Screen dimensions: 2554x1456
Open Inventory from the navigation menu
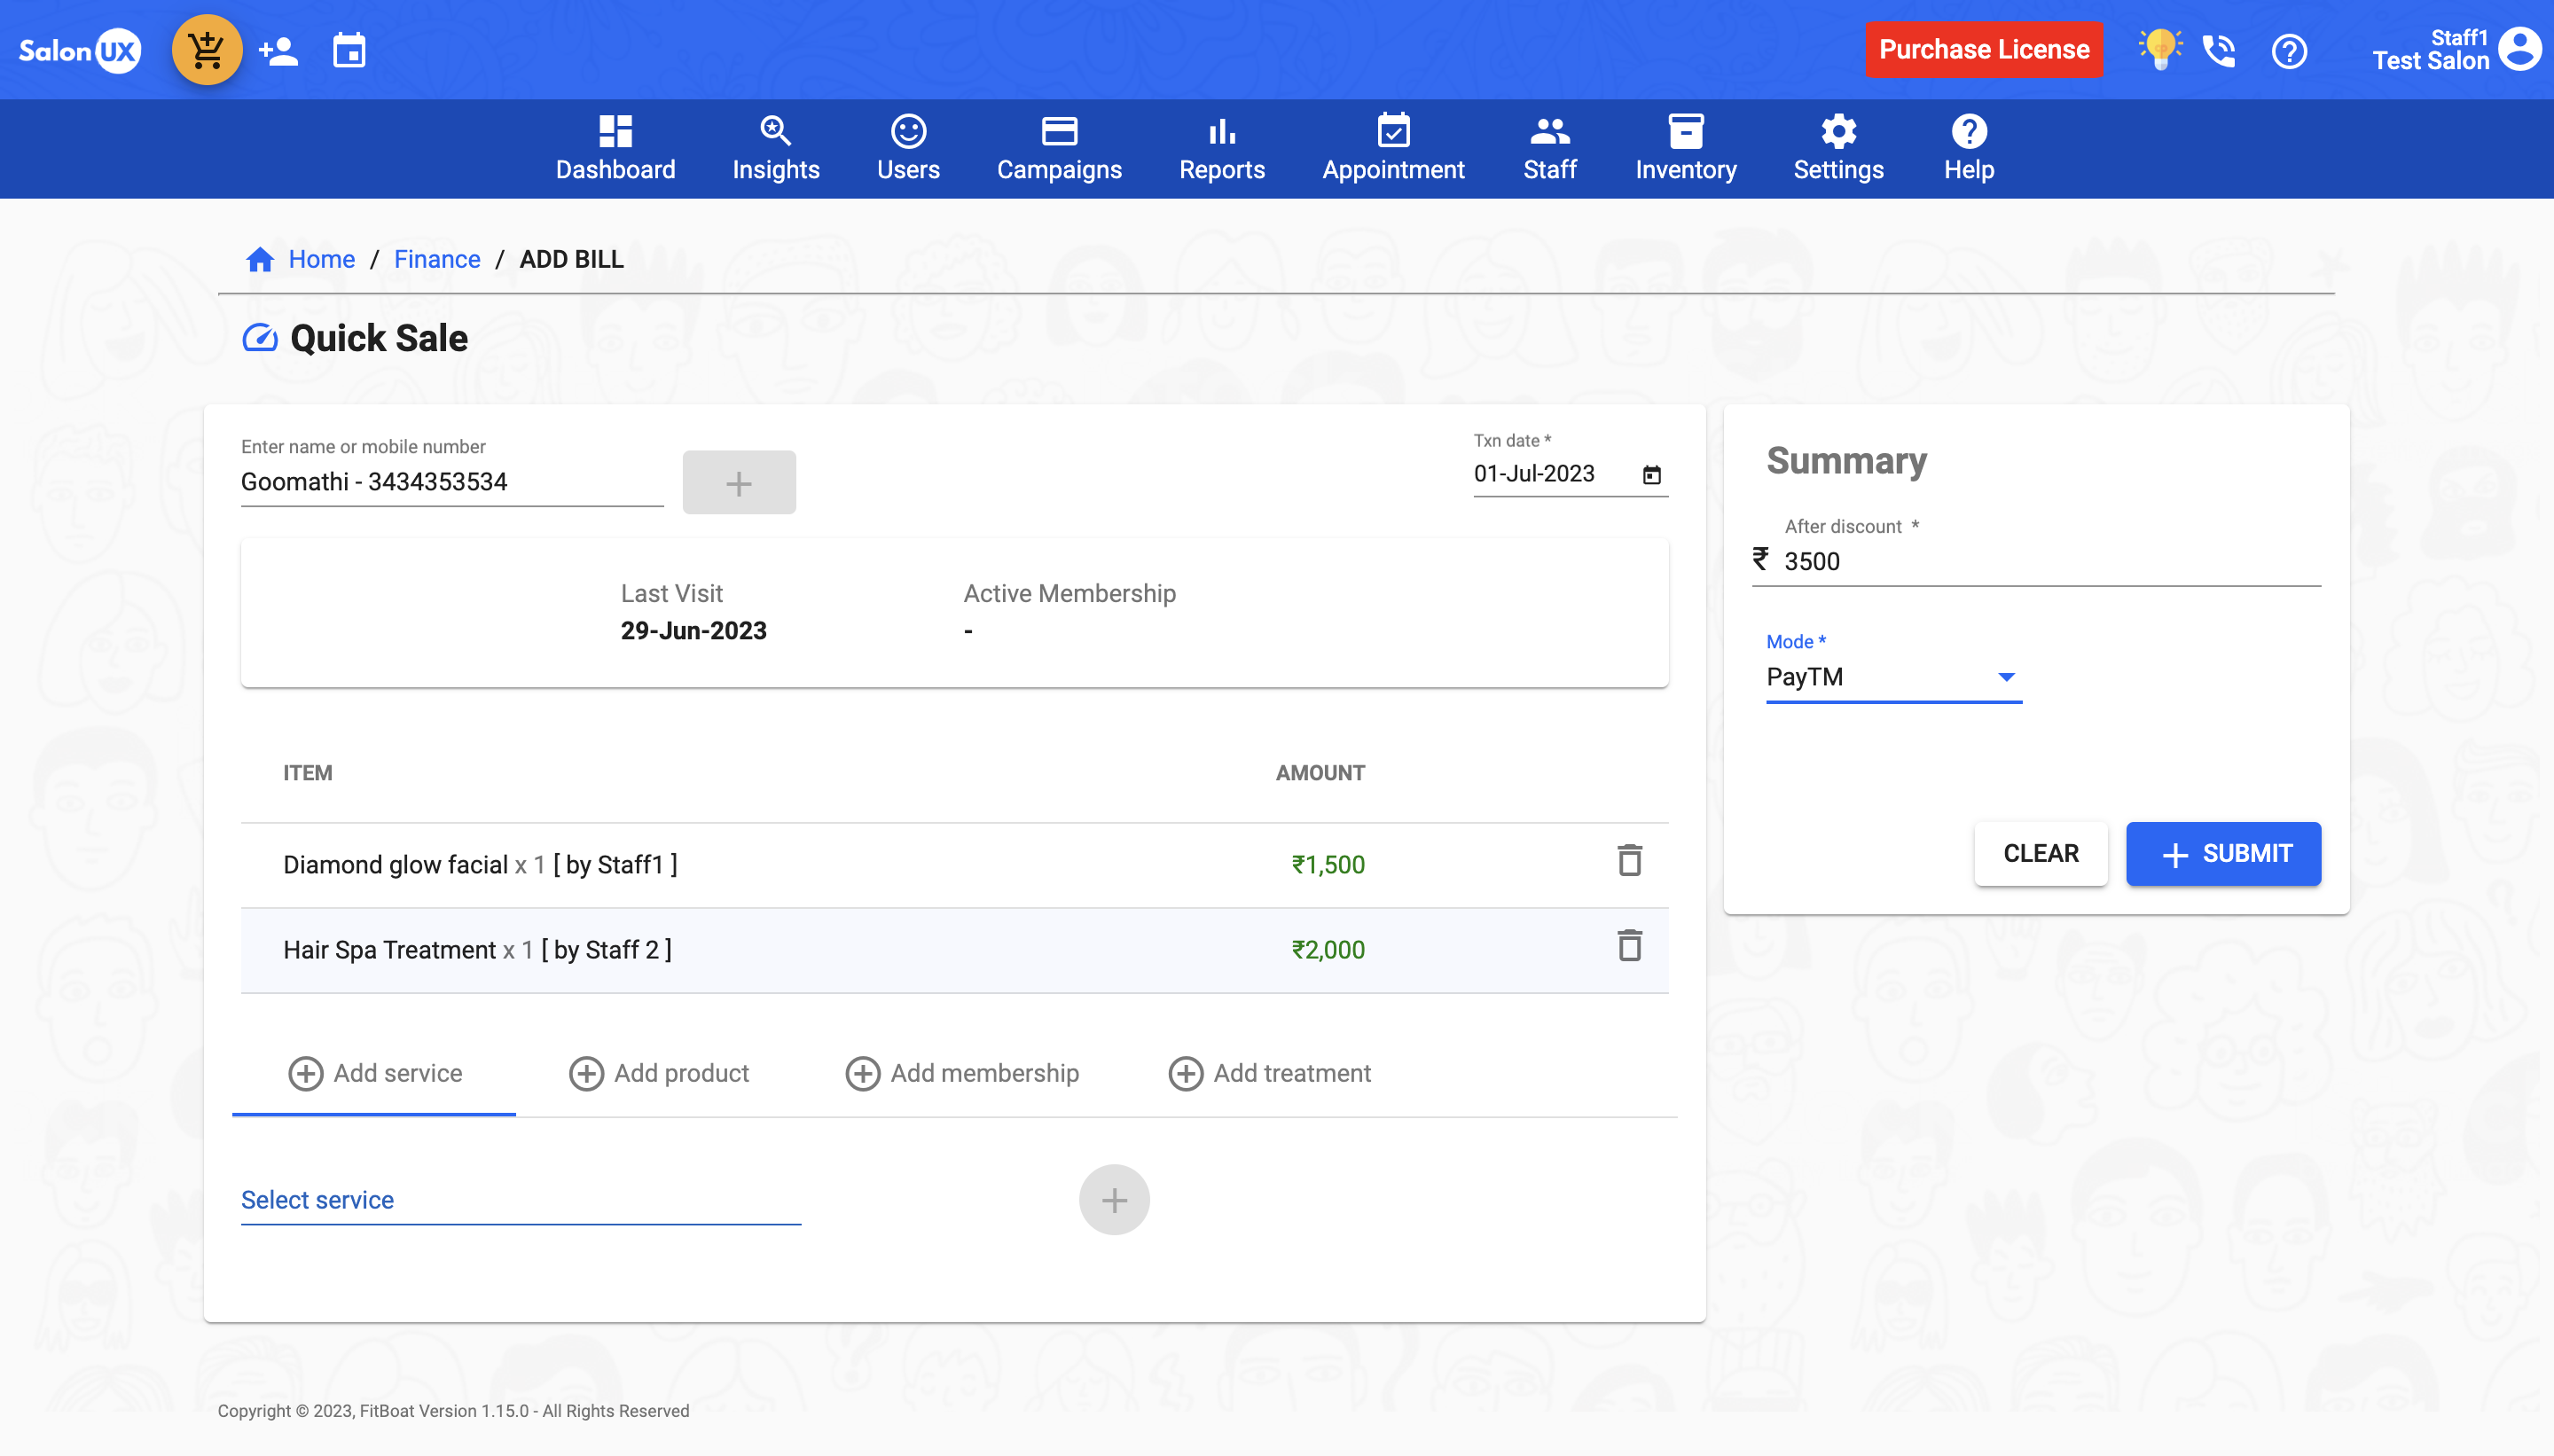pyautogui.click(x=1685, y=148)
